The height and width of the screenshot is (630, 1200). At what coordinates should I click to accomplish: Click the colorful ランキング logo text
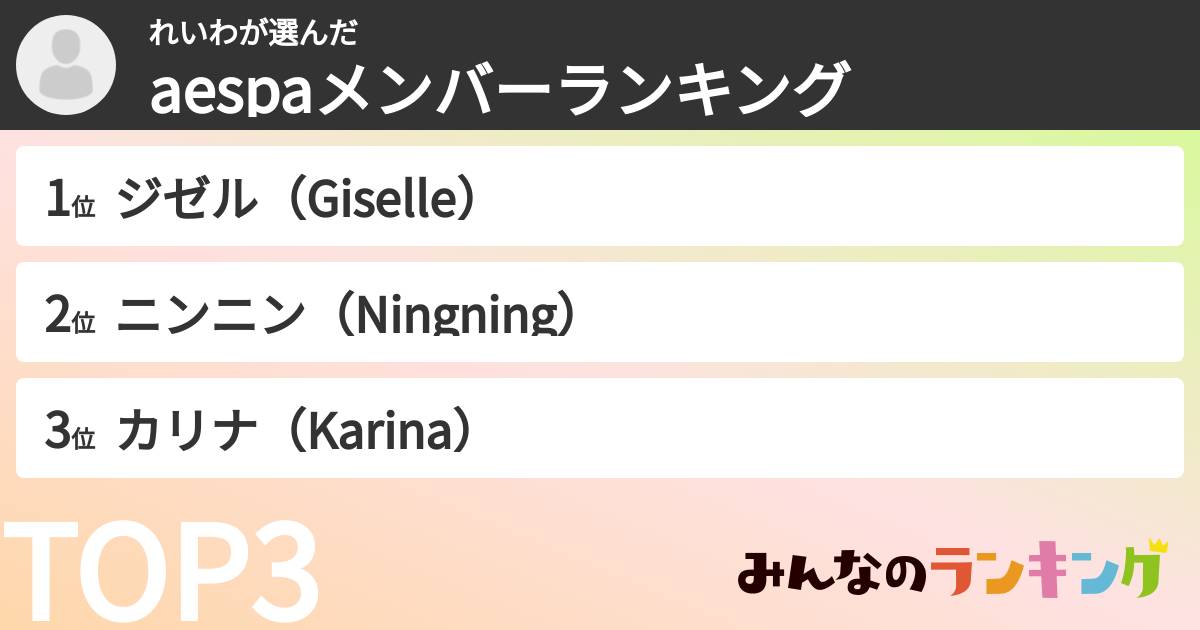pyautogui.click(x=1048, y=573)
